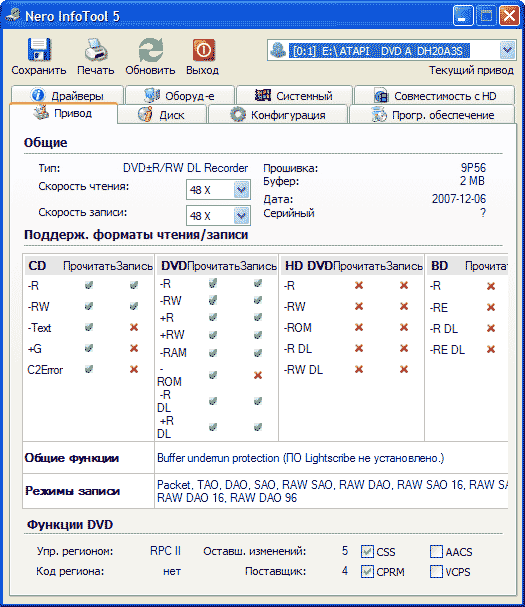The height and width of the screenshot is (607, 525).
Task: Click the date value 2007-12-06
Action: pos(459,199)
